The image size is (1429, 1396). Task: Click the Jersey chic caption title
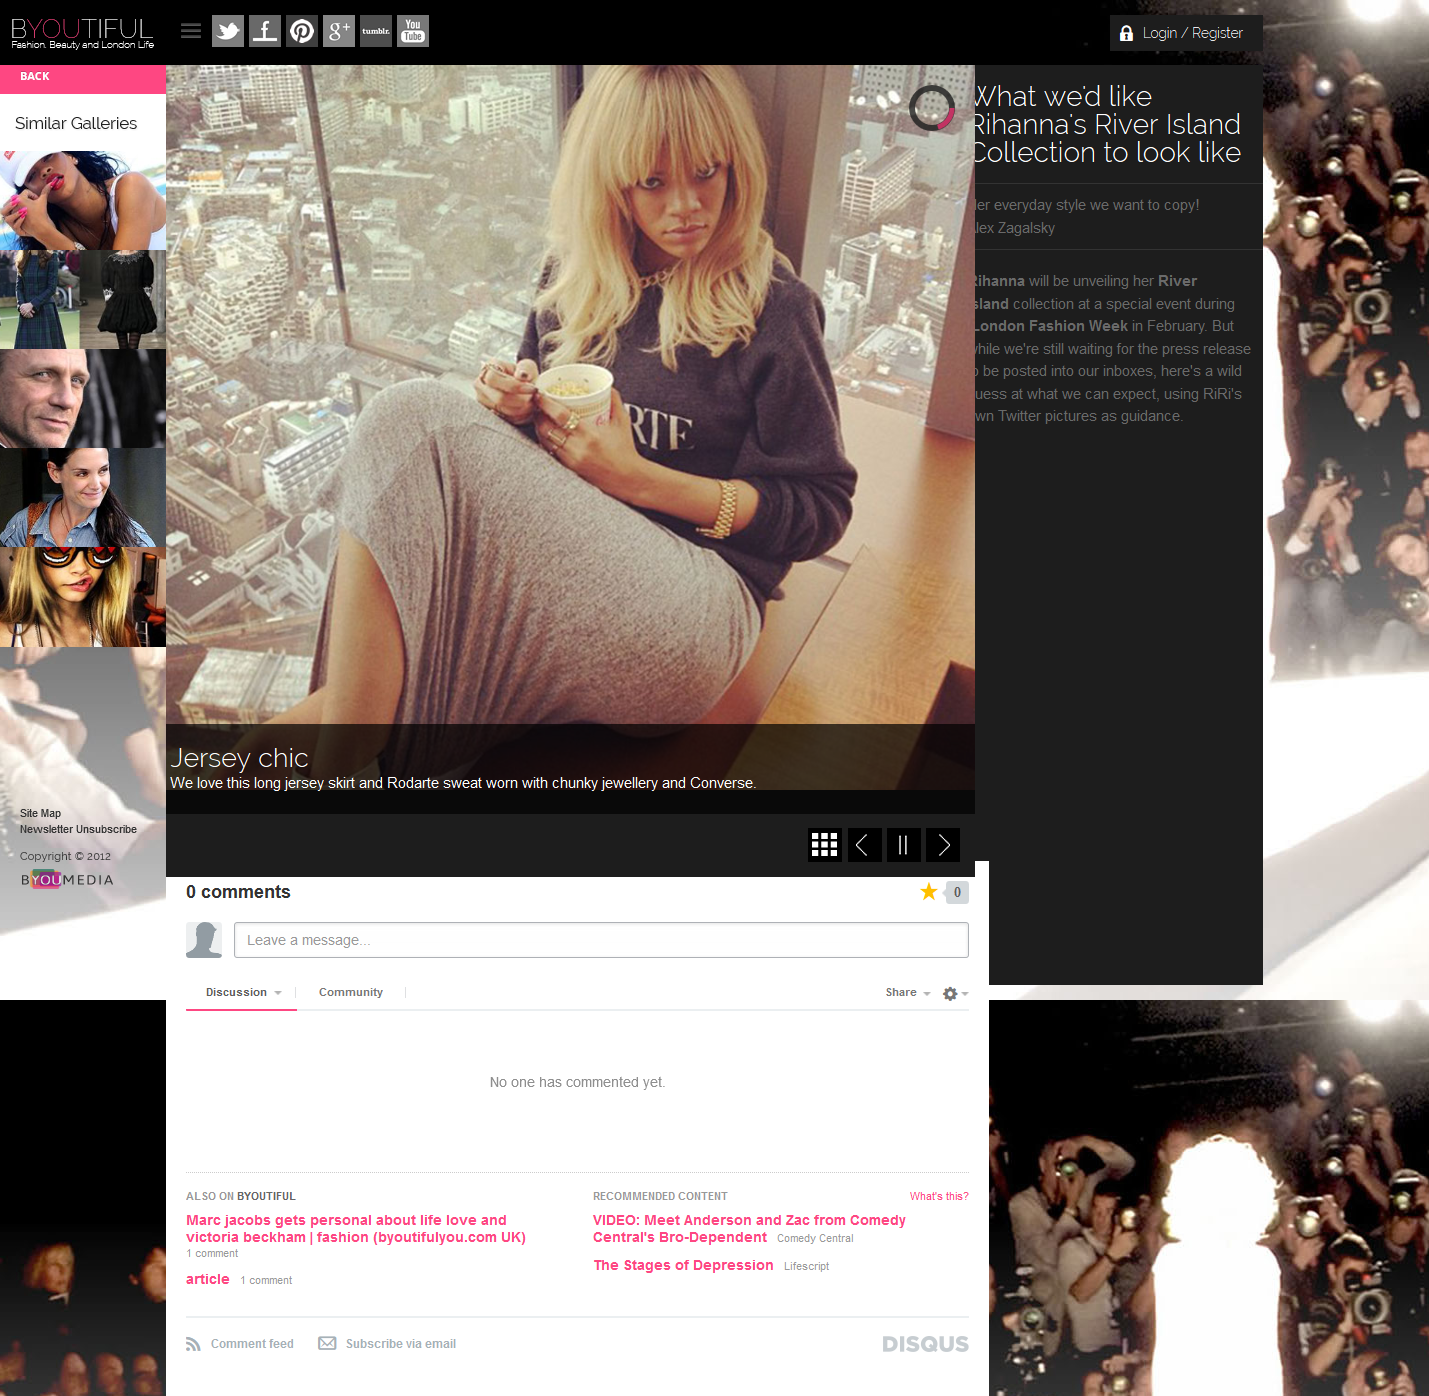pos(239,758)
